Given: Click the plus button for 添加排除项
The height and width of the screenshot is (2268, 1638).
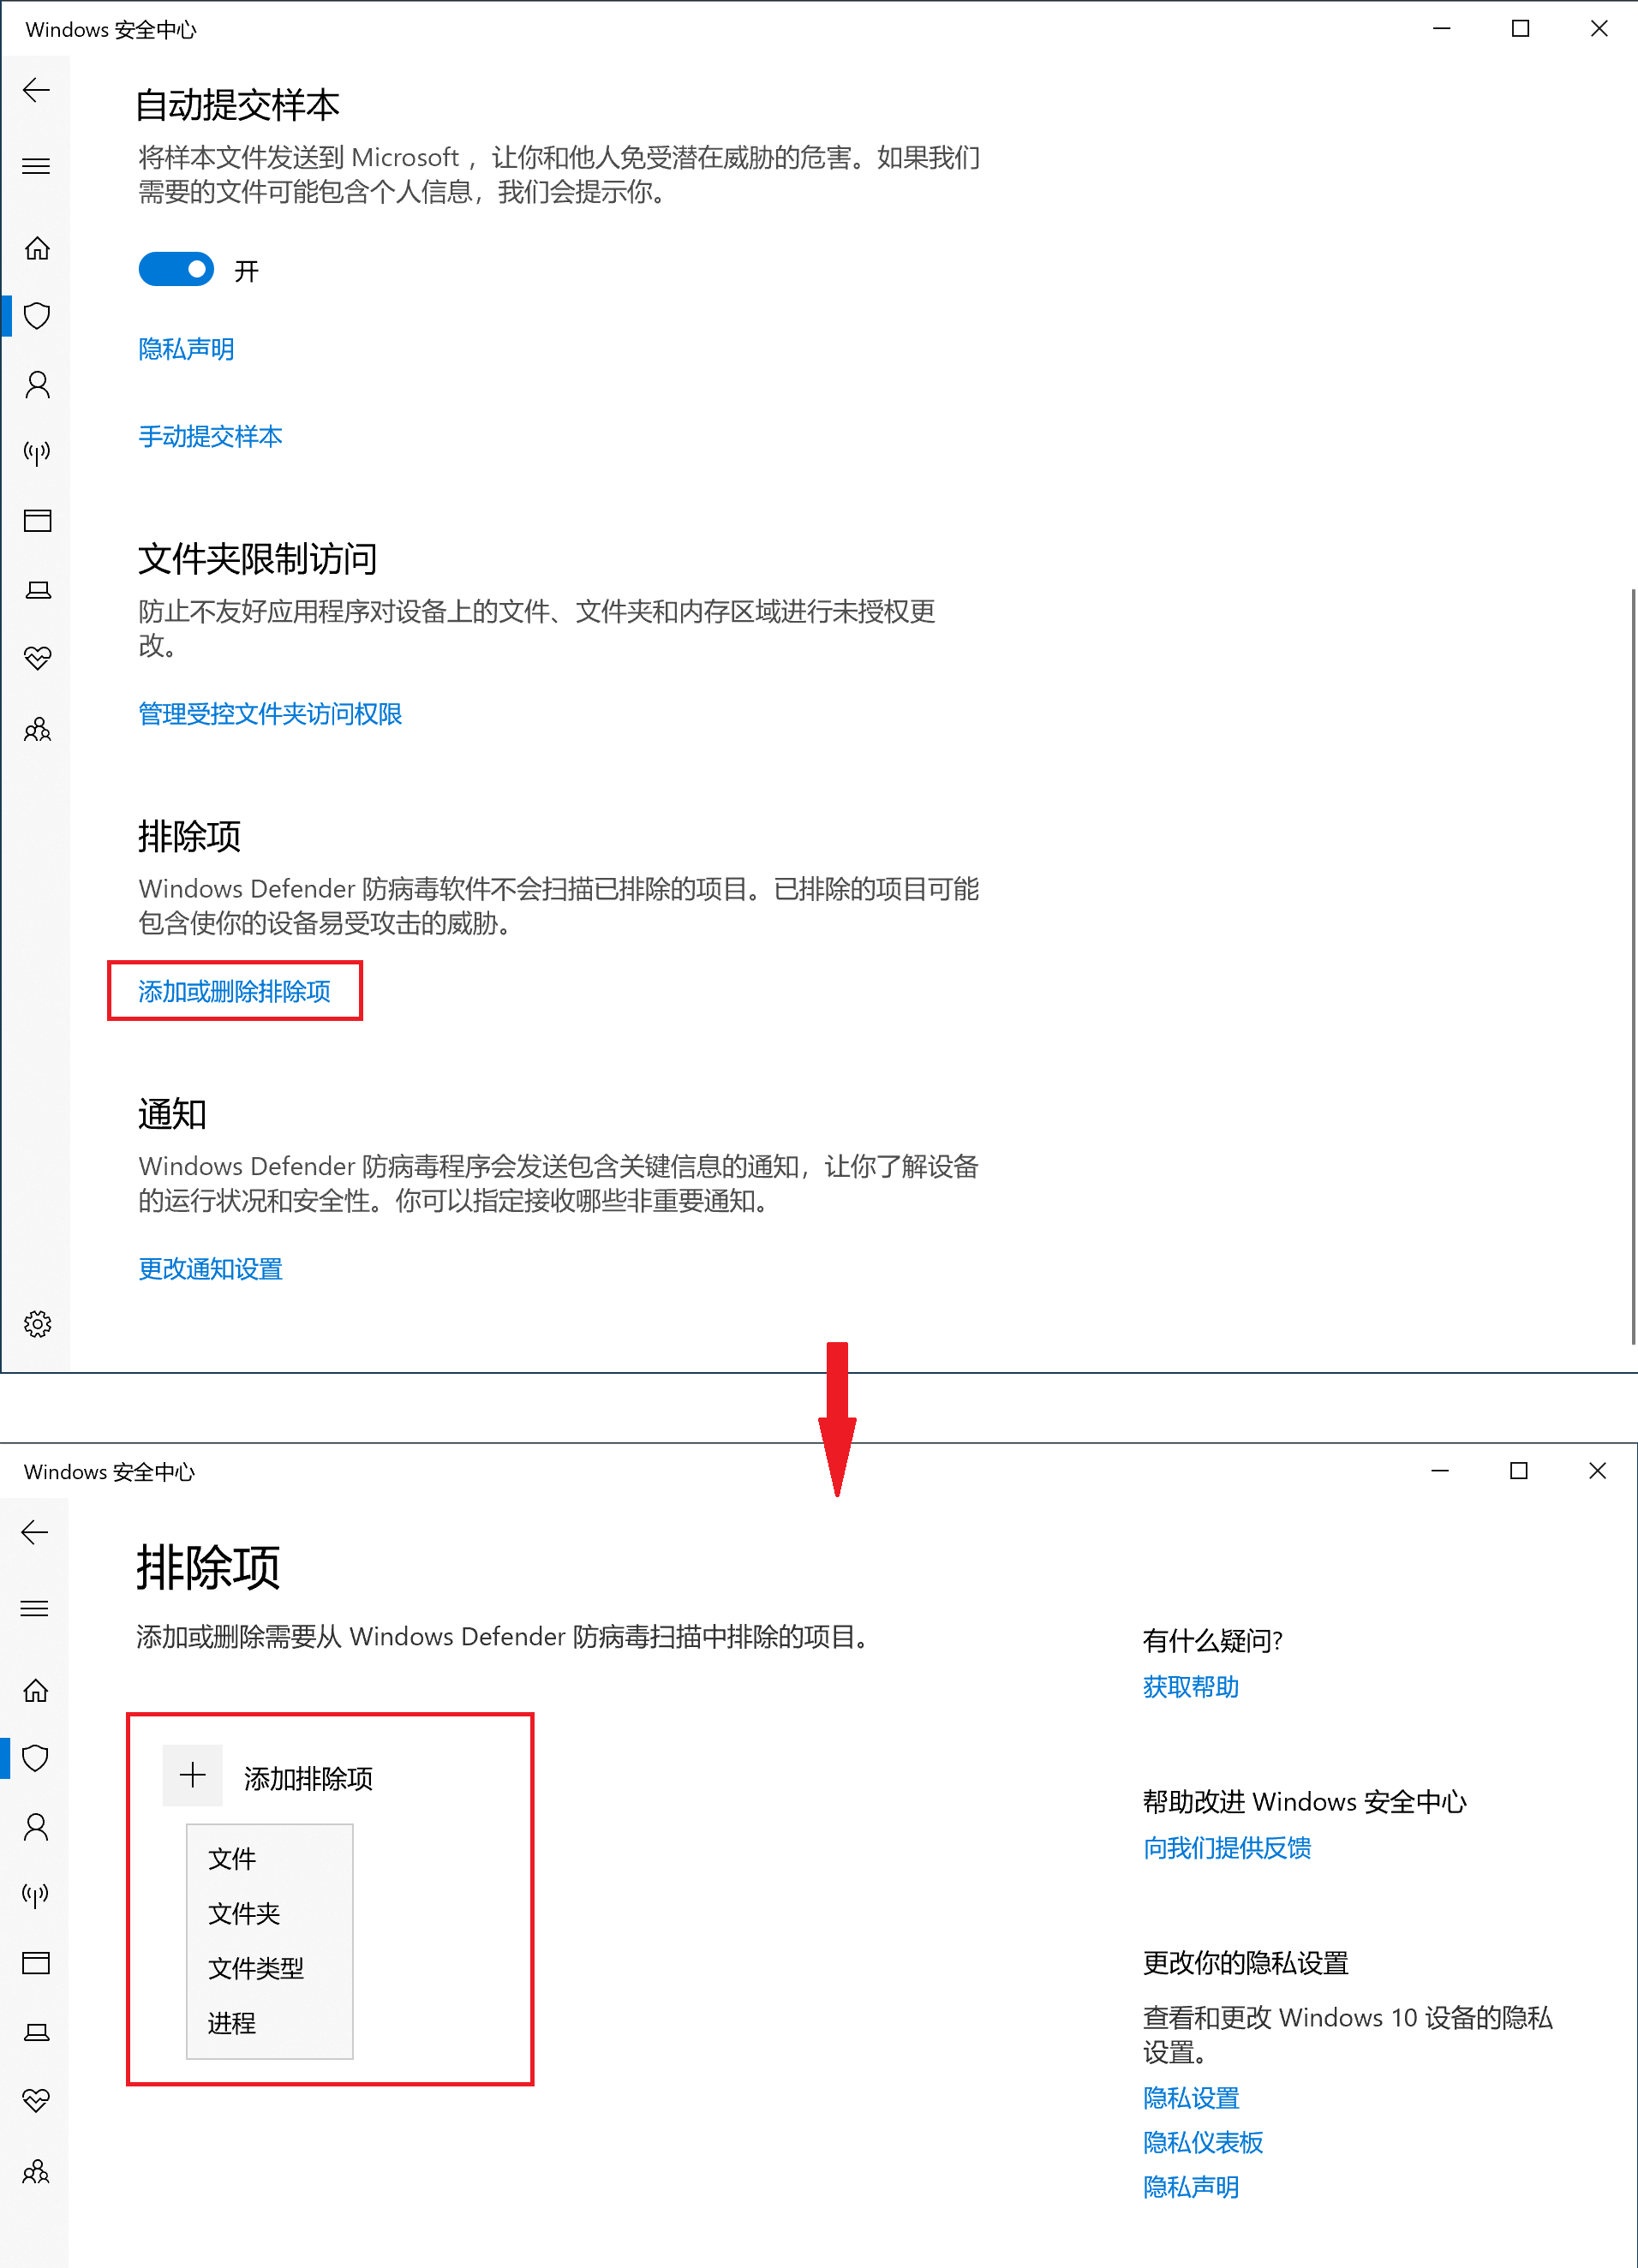Looking at the screenshot, I should click(193, 1776).
